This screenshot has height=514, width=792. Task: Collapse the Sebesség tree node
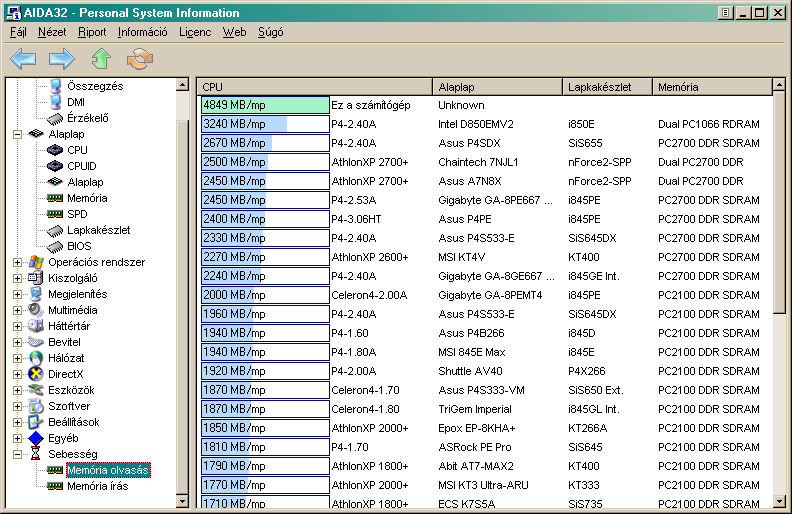(x=18, y=454)
